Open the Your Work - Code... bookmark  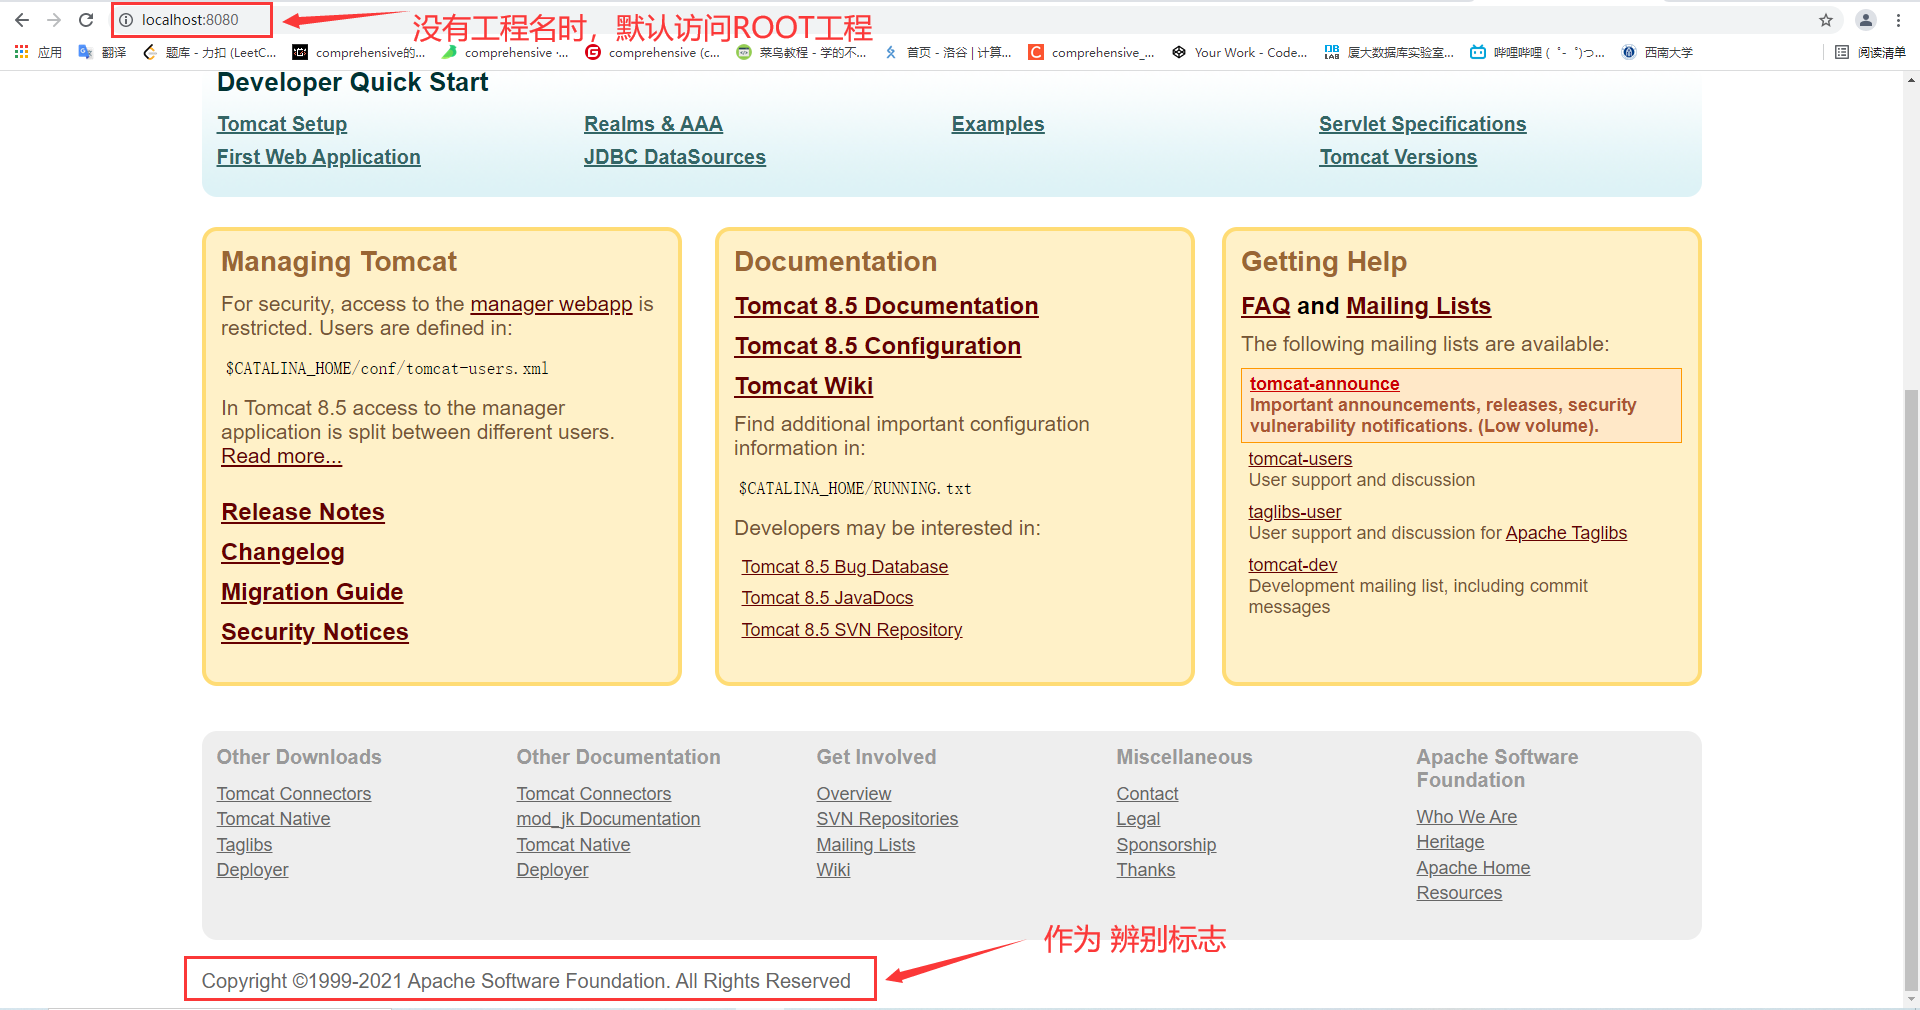[1239, 52]
